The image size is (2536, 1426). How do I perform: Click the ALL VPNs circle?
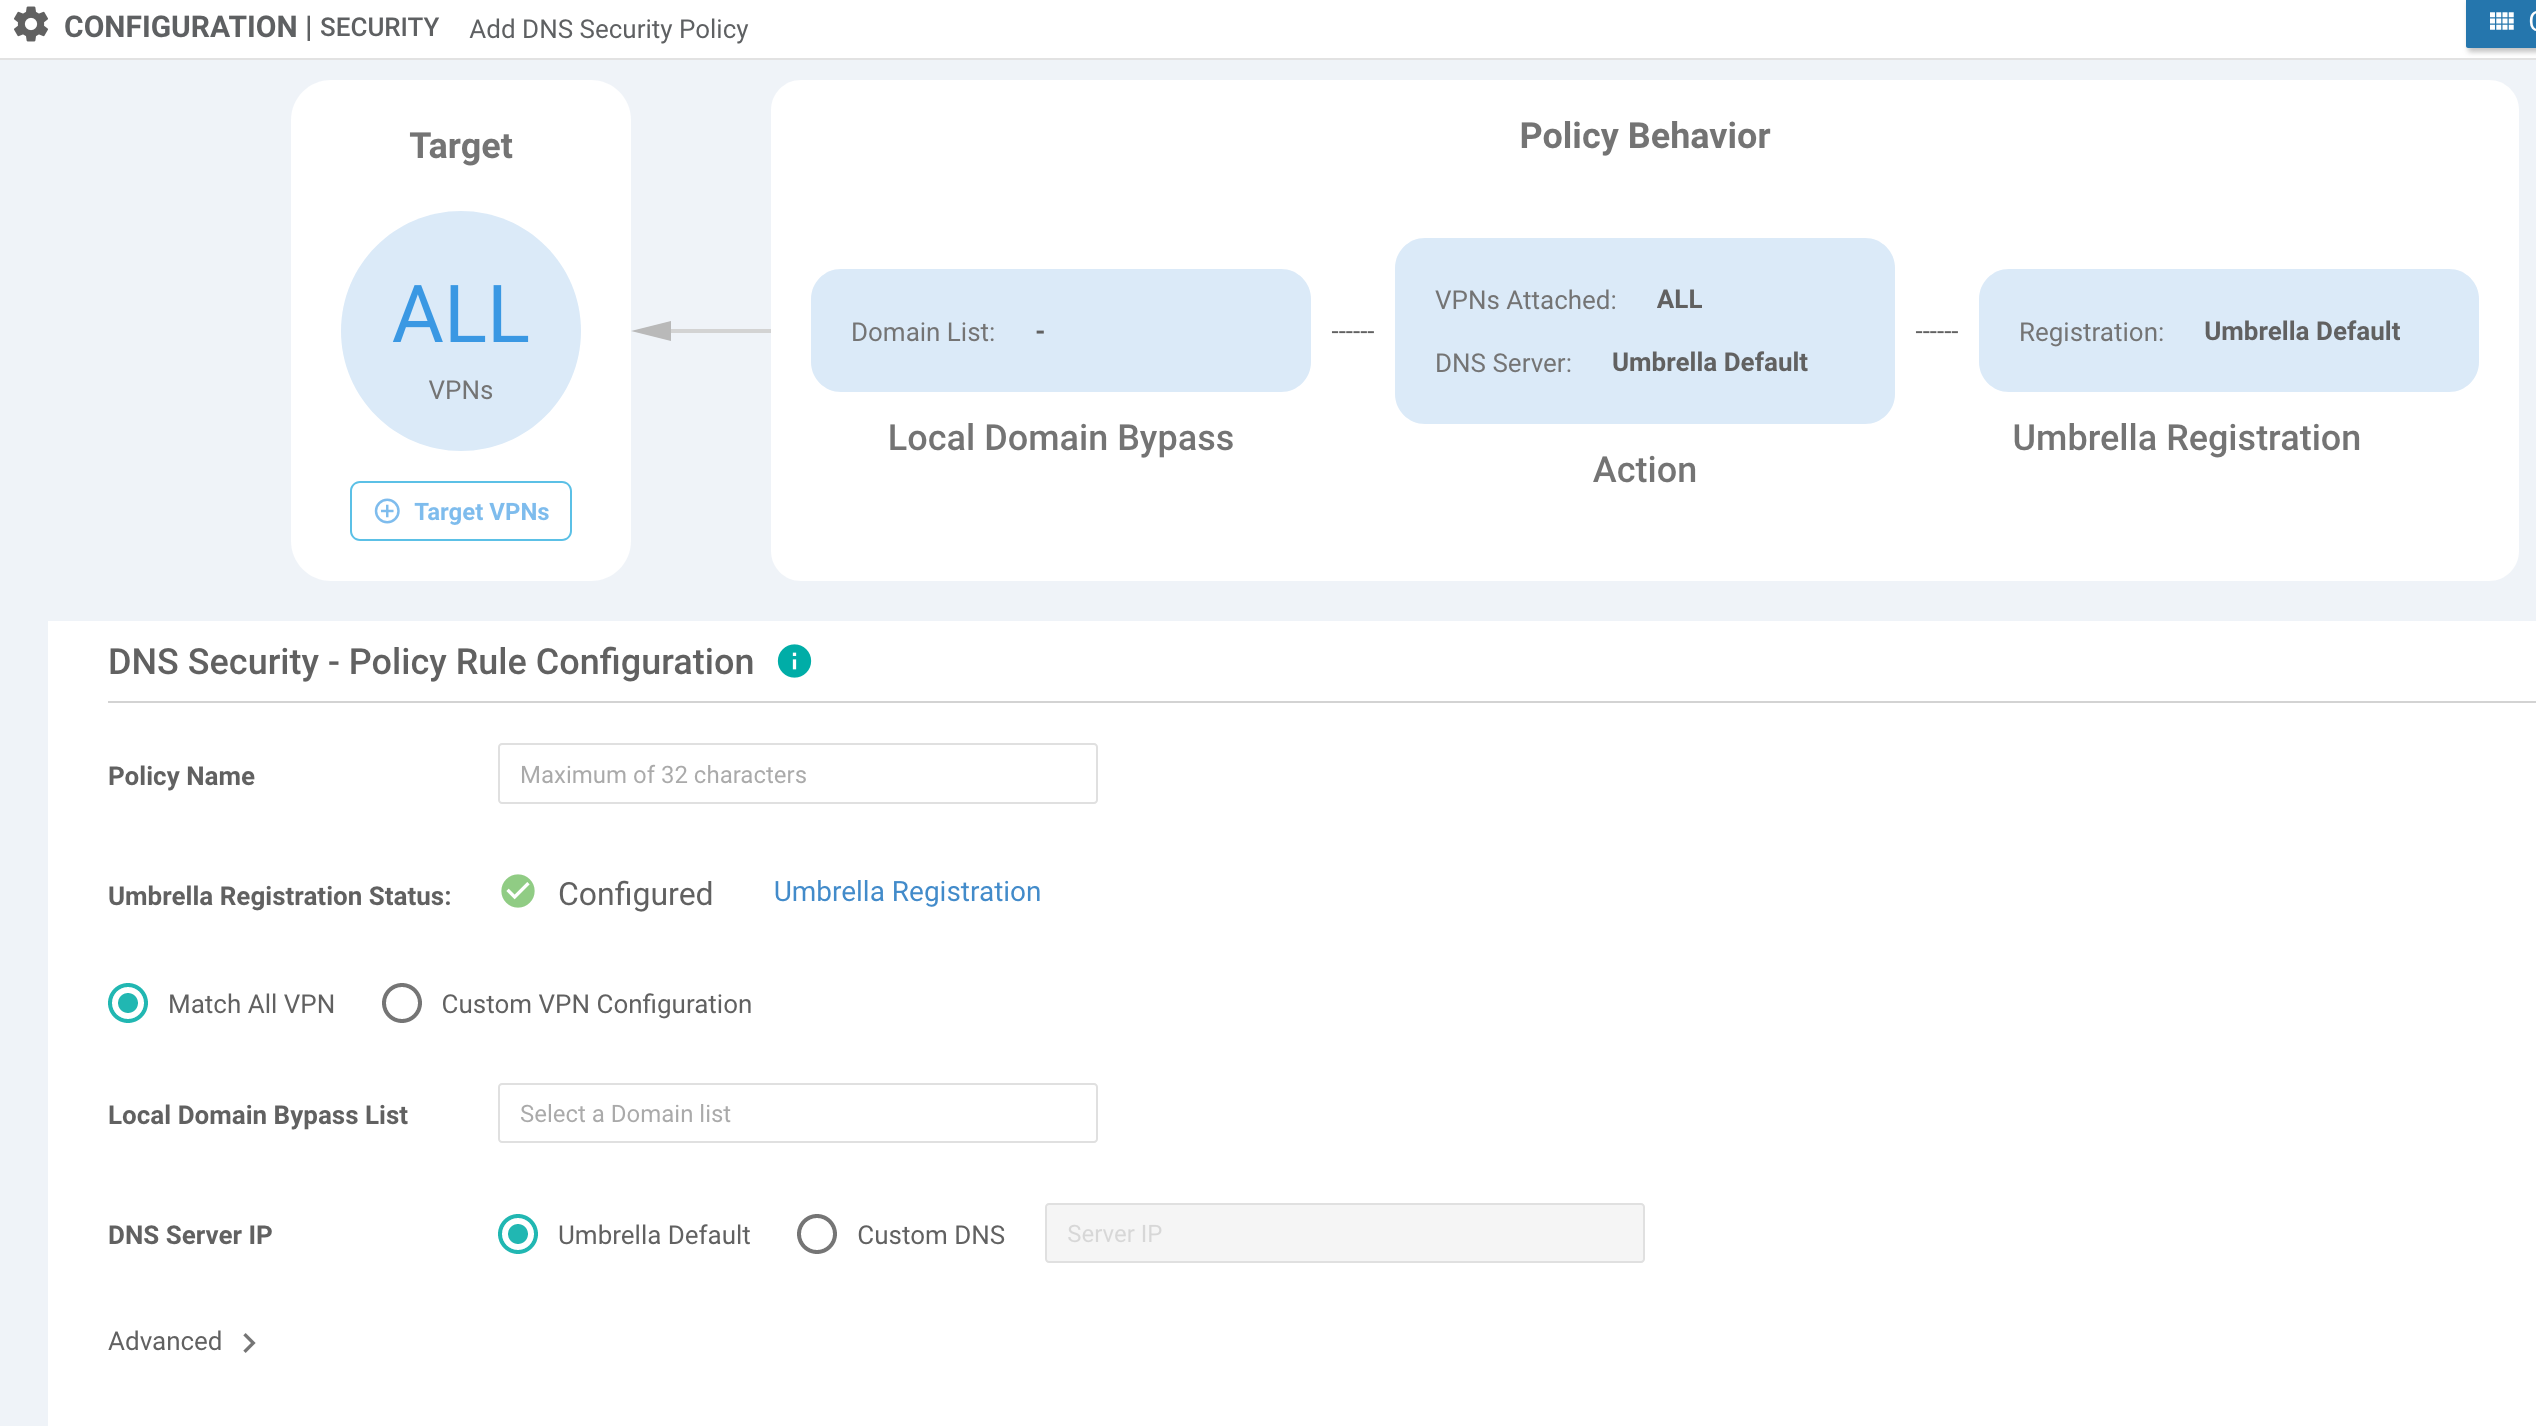tap(461, 331)
